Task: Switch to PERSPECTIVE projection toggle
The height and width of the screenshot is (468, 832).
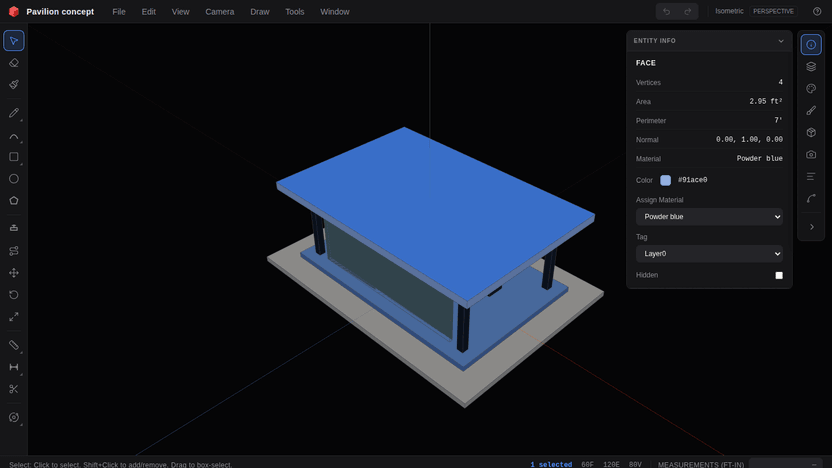Action: pyautogui.click(x=773, y=11)
